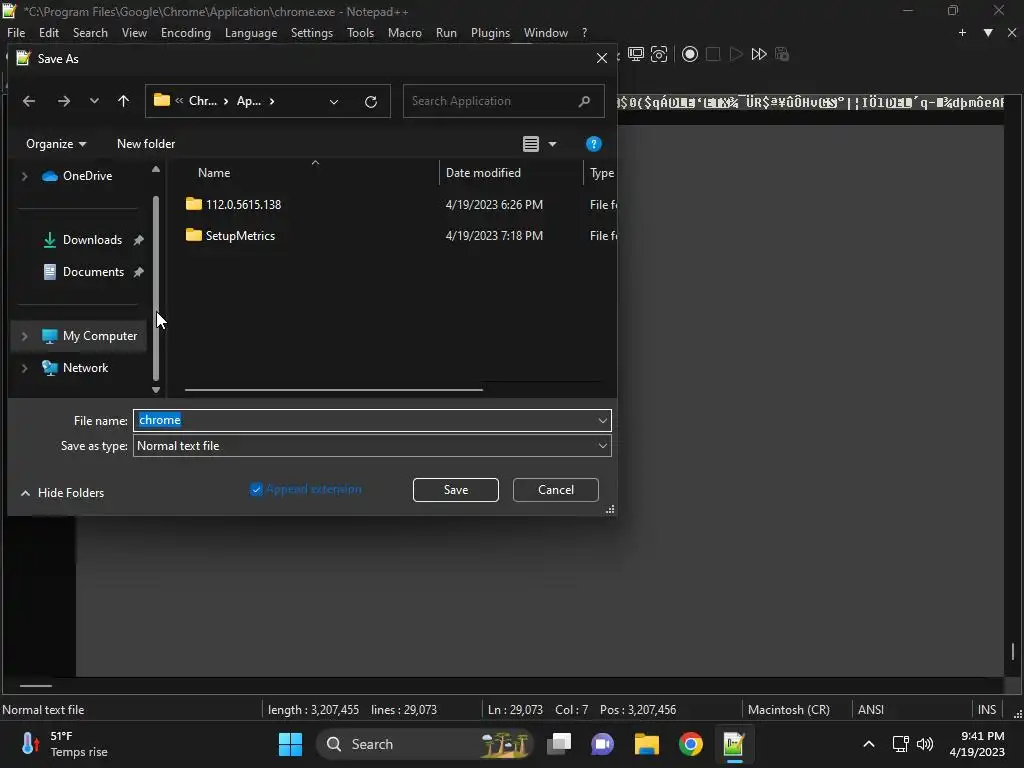Click the monitor-shaped toolbar icon in Notepad++
This screenshot has width=1024, height=768.
click(x=635, y=54)
